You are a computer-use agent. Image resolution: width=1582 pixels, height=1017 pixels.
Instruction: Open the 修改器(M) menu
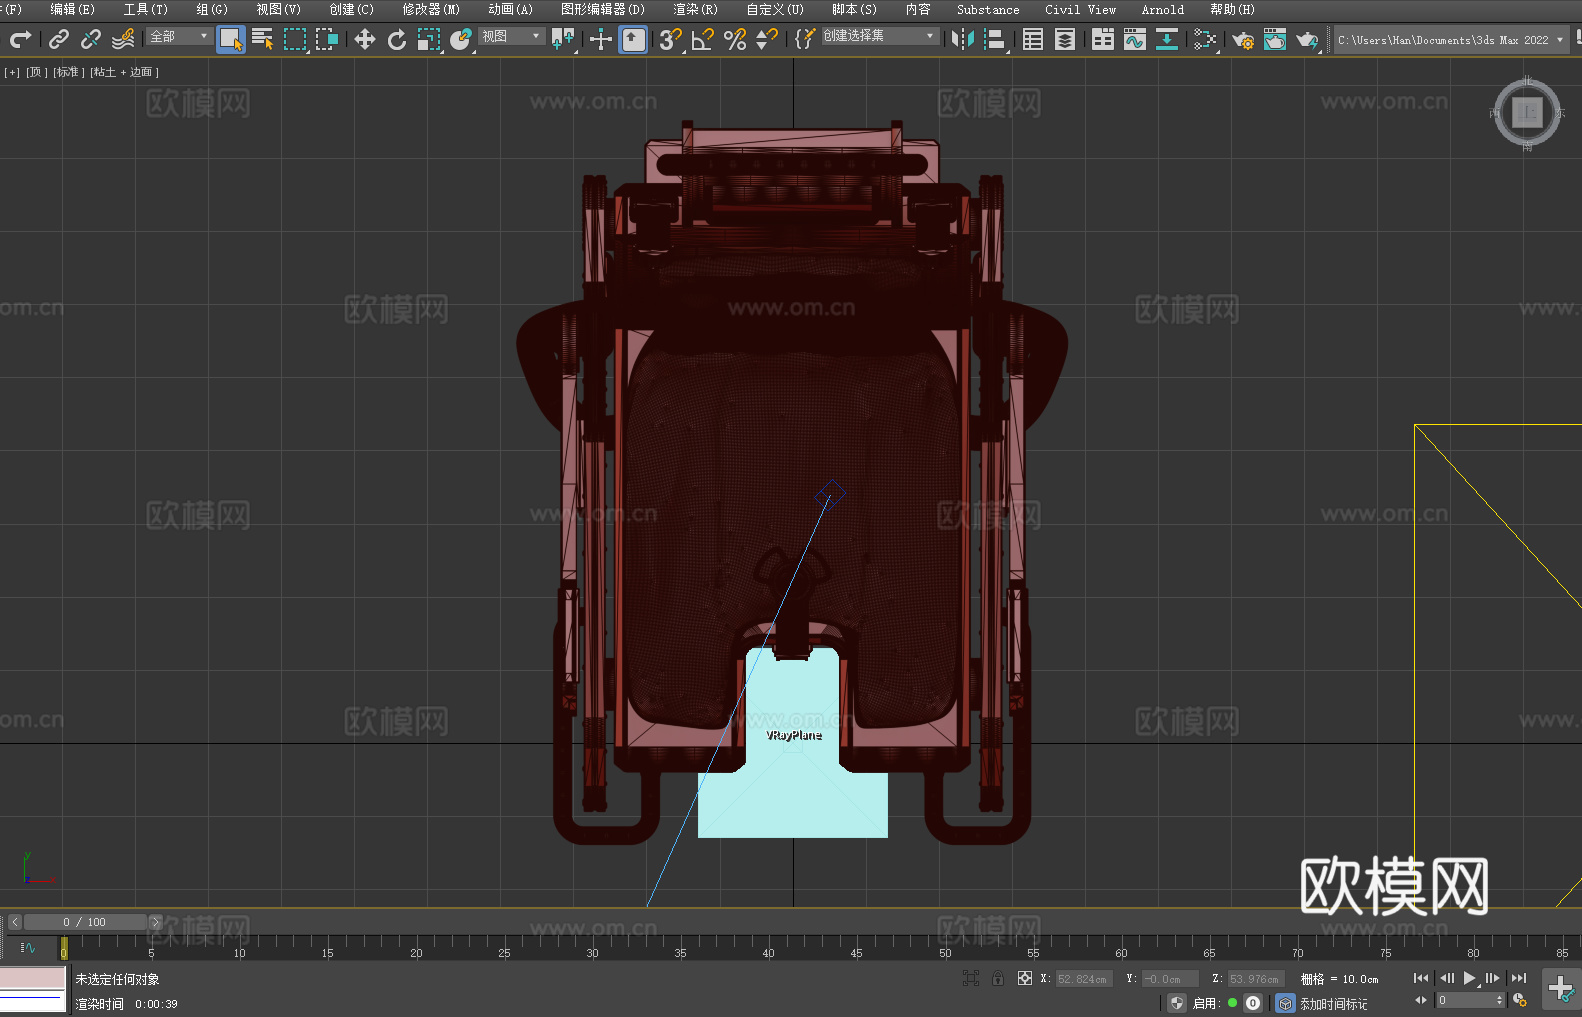pos(431,9)
